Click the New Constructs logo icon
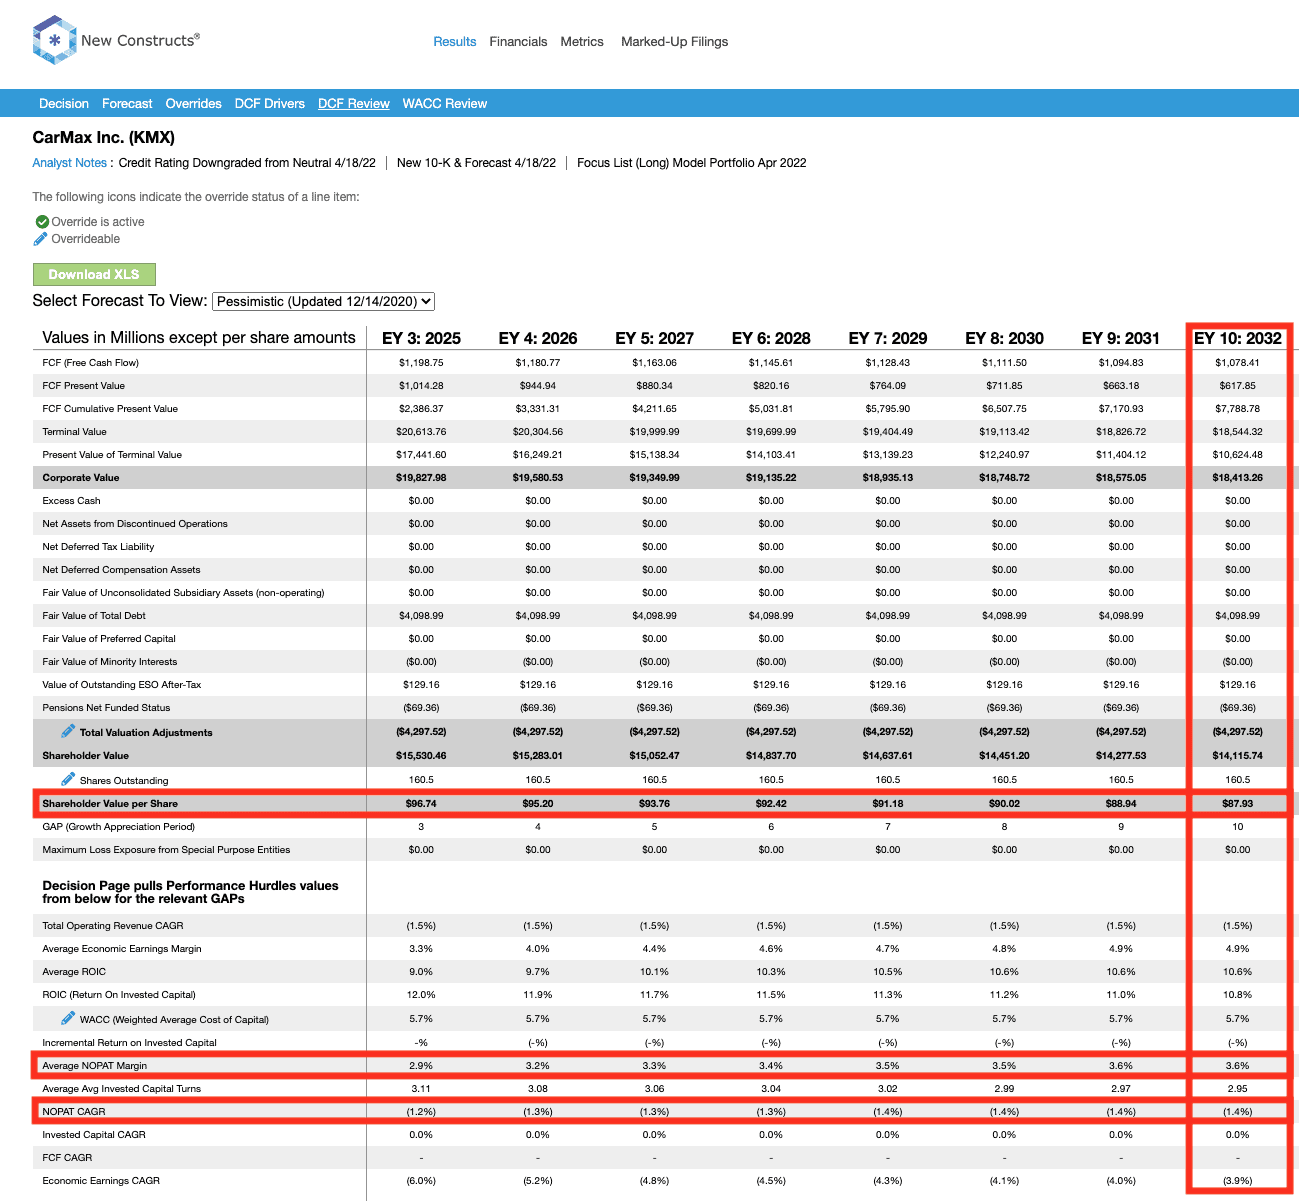The image size is (1299, 1201). (x=54, y=41)
